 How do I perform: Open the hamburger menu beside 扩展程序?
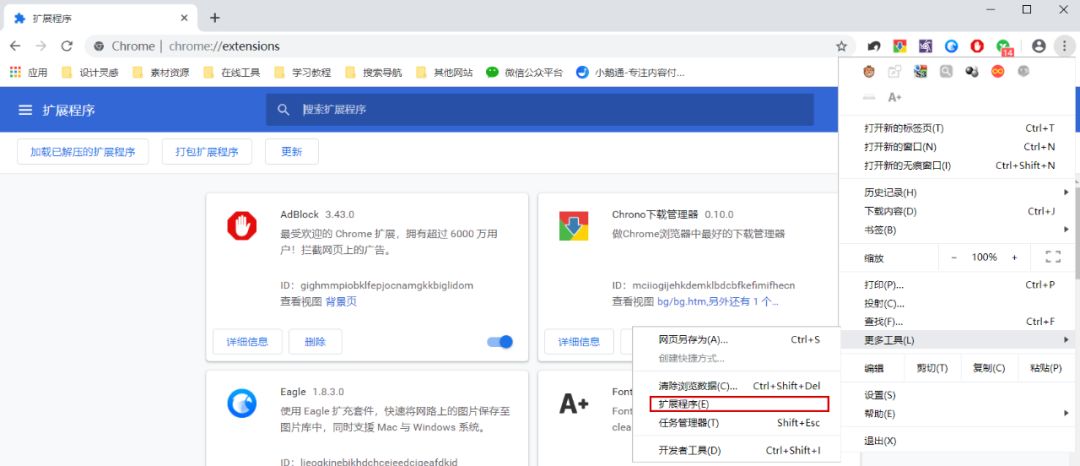(x=25, y=109)
